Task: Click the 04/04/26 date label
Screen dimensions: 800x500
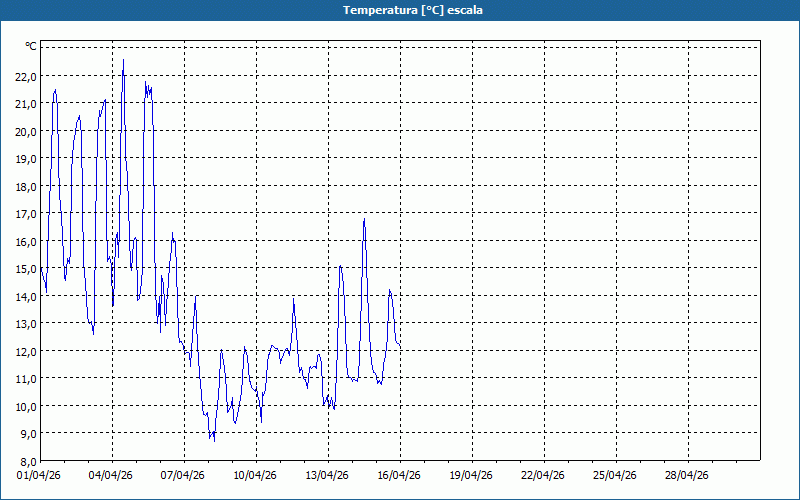Action: (x=112, y=475)
